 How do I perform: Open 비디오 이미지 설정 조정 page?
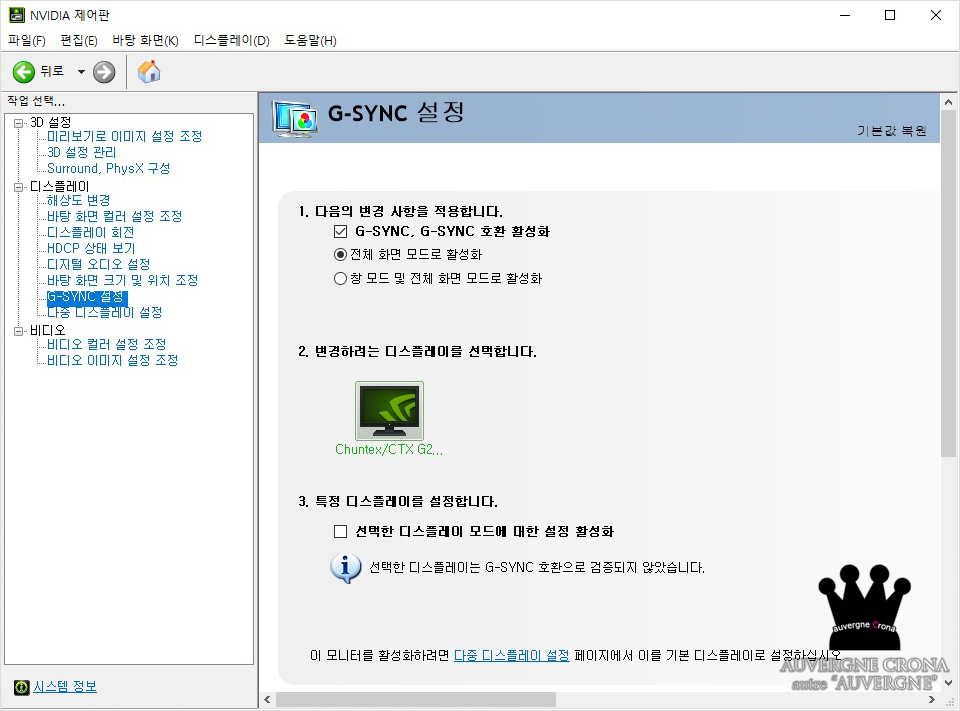tap(113, 360)
